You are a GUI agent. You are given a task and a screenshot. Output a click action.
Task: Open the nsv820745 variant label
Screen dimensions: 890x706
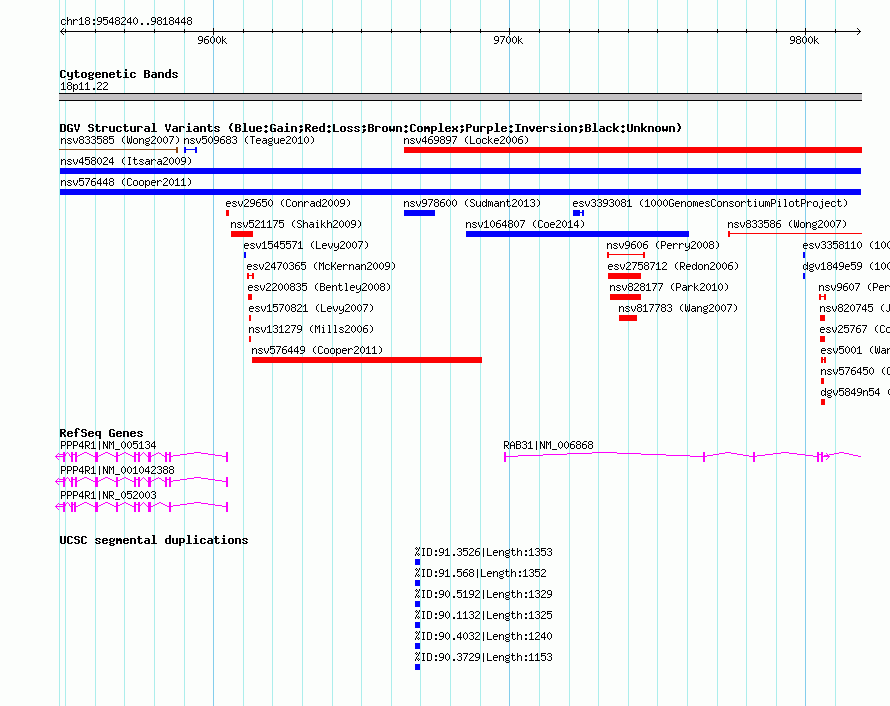854,308
